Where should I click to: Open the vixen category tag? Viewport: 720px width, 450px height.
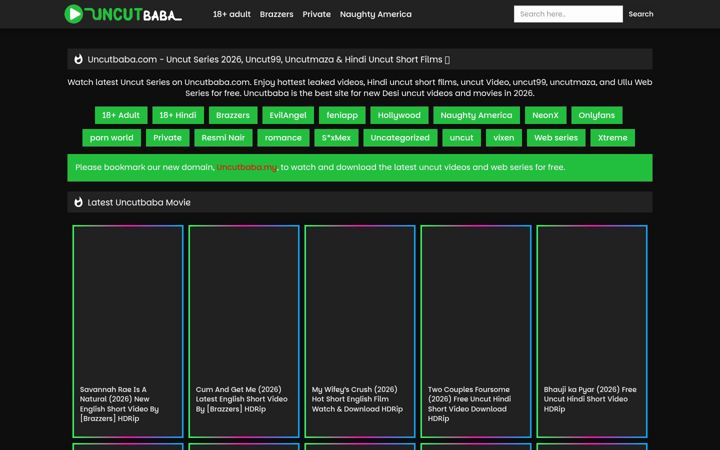point(504,138)
